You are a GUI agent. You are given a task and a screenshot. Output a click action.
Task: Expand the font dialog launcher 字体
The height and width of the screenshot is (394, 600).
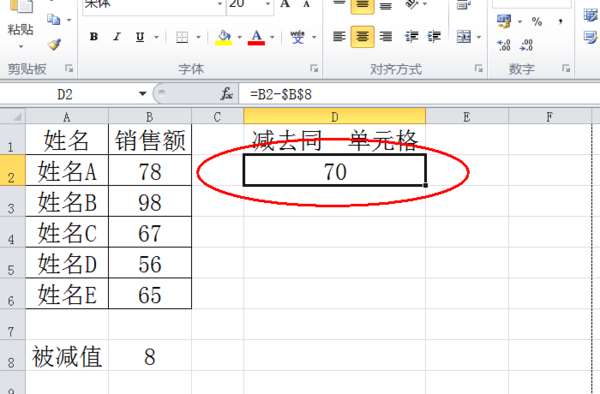pos(314,68)
